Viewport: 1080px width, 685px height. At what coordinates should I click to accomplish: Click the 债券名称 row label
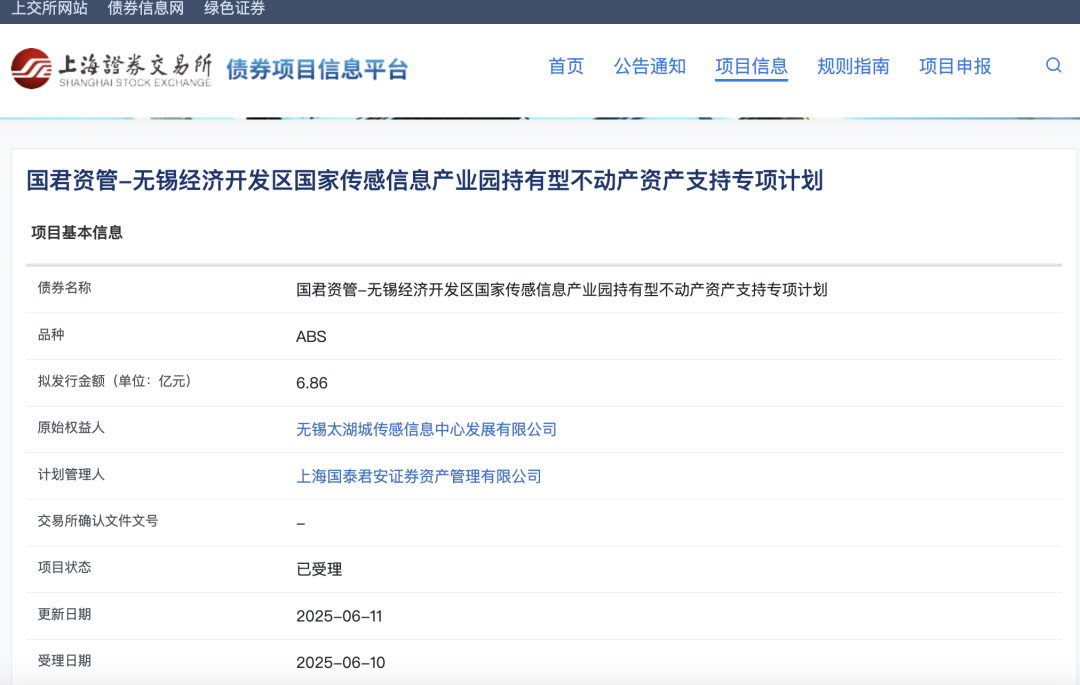(64, 288)
